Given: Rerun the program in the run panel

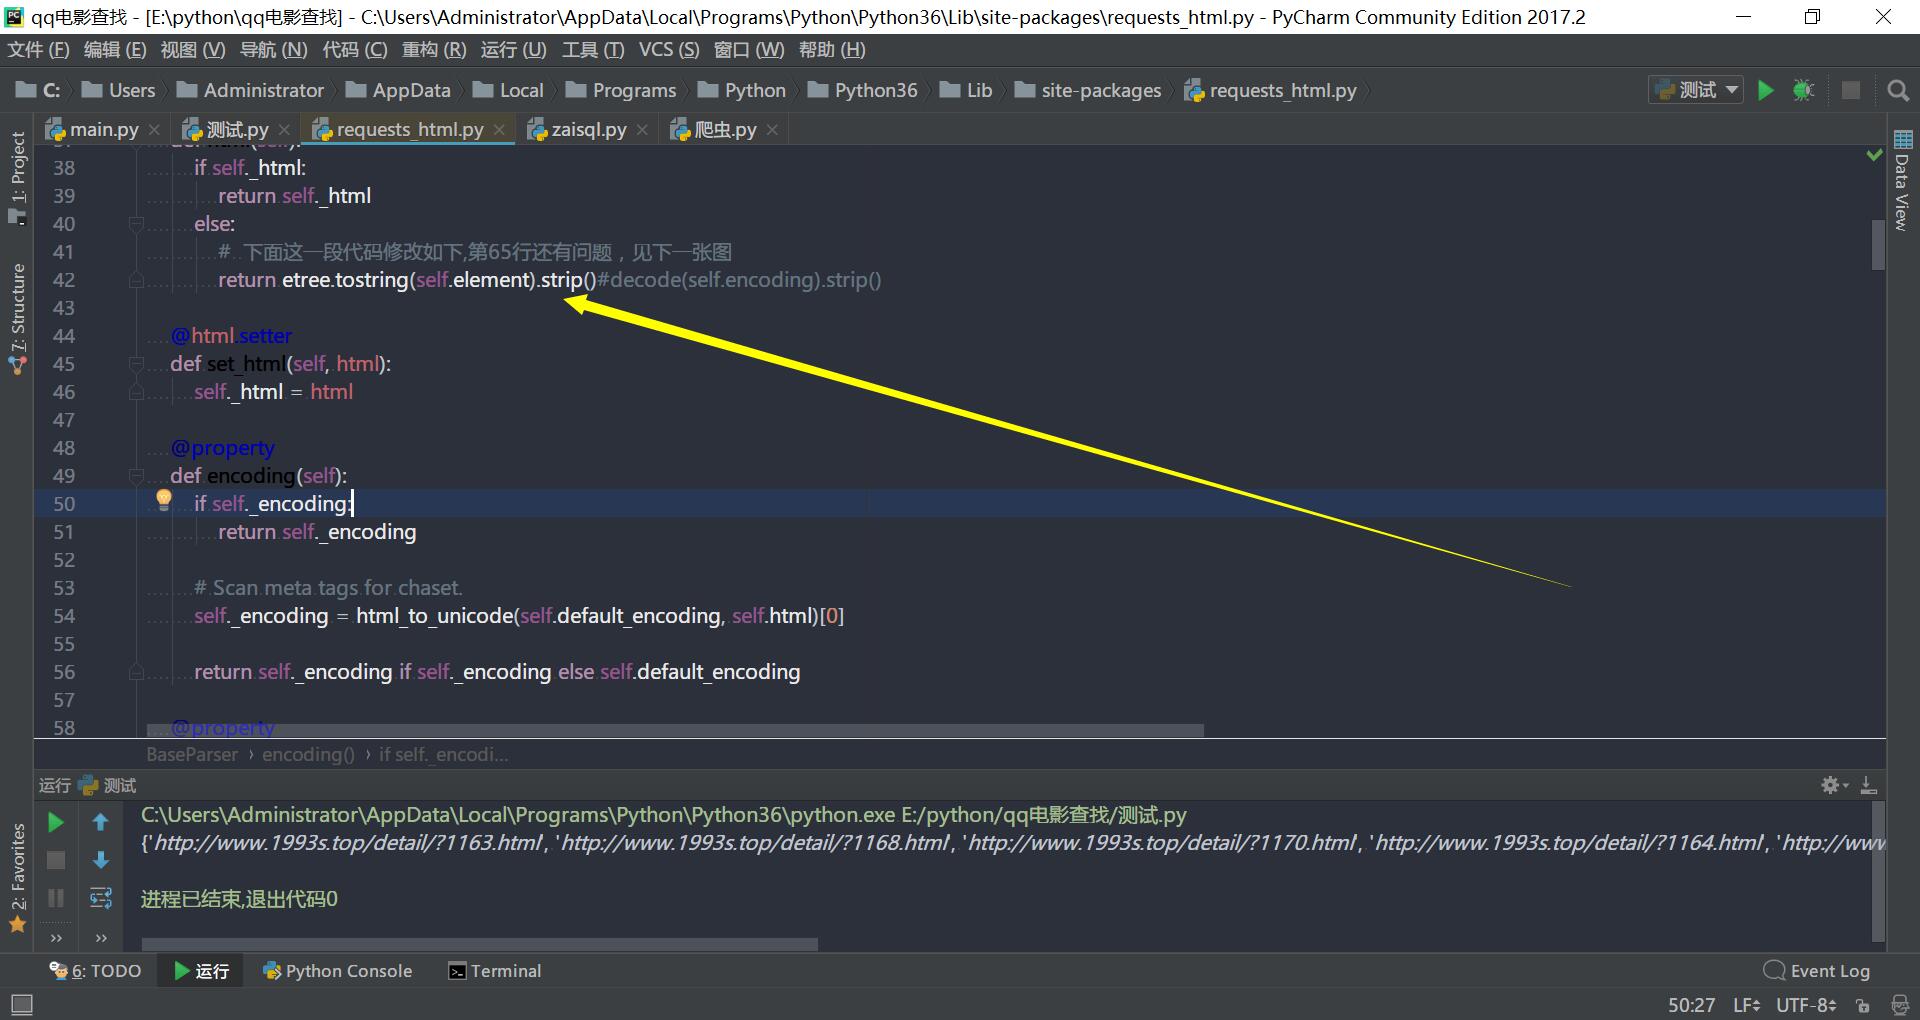Looking at the screenshot, I should (55, 822).
